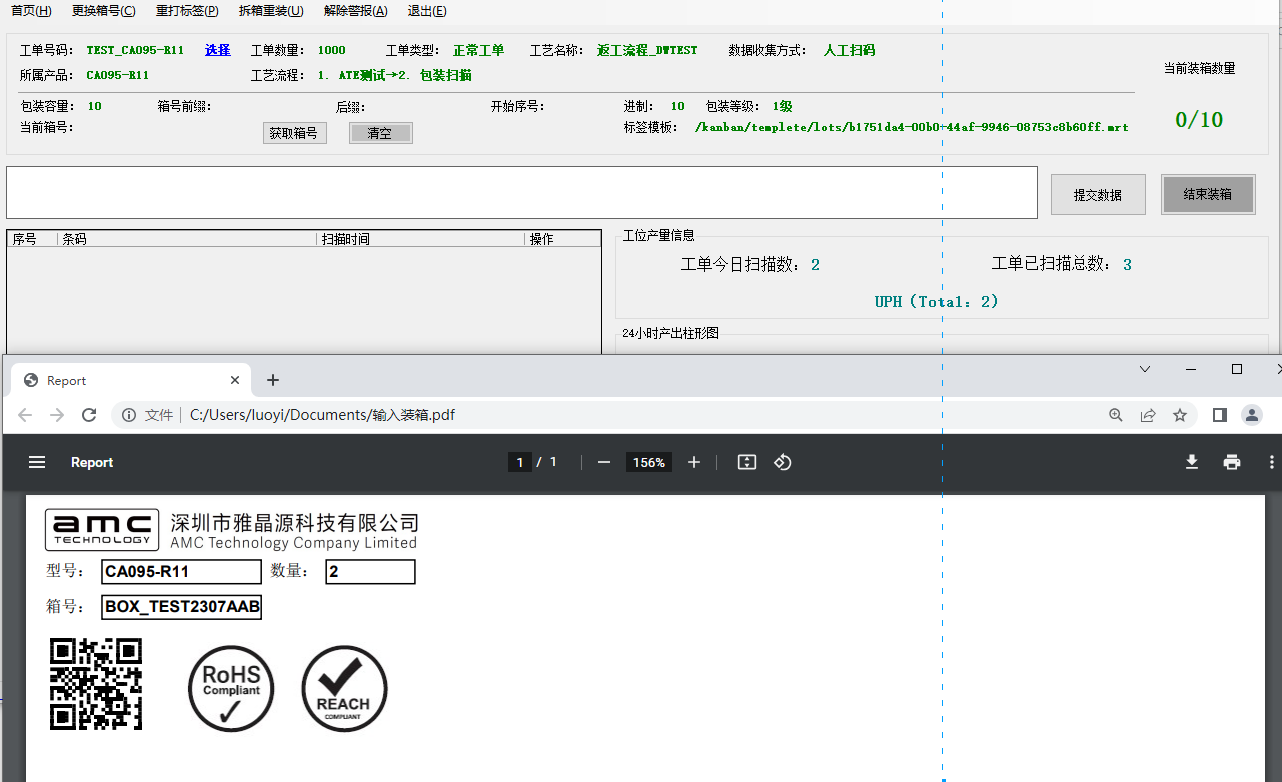Open the 更换箱号(C) menu
Image resolution: width=1282 pixels, height=782 pixels.
coord(104,11)
